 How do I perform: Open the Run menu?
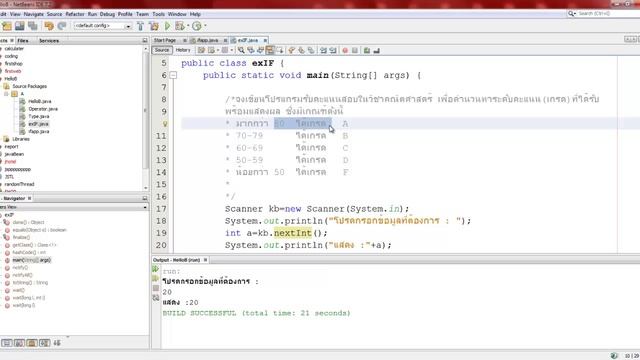click(x=92, y=14)
